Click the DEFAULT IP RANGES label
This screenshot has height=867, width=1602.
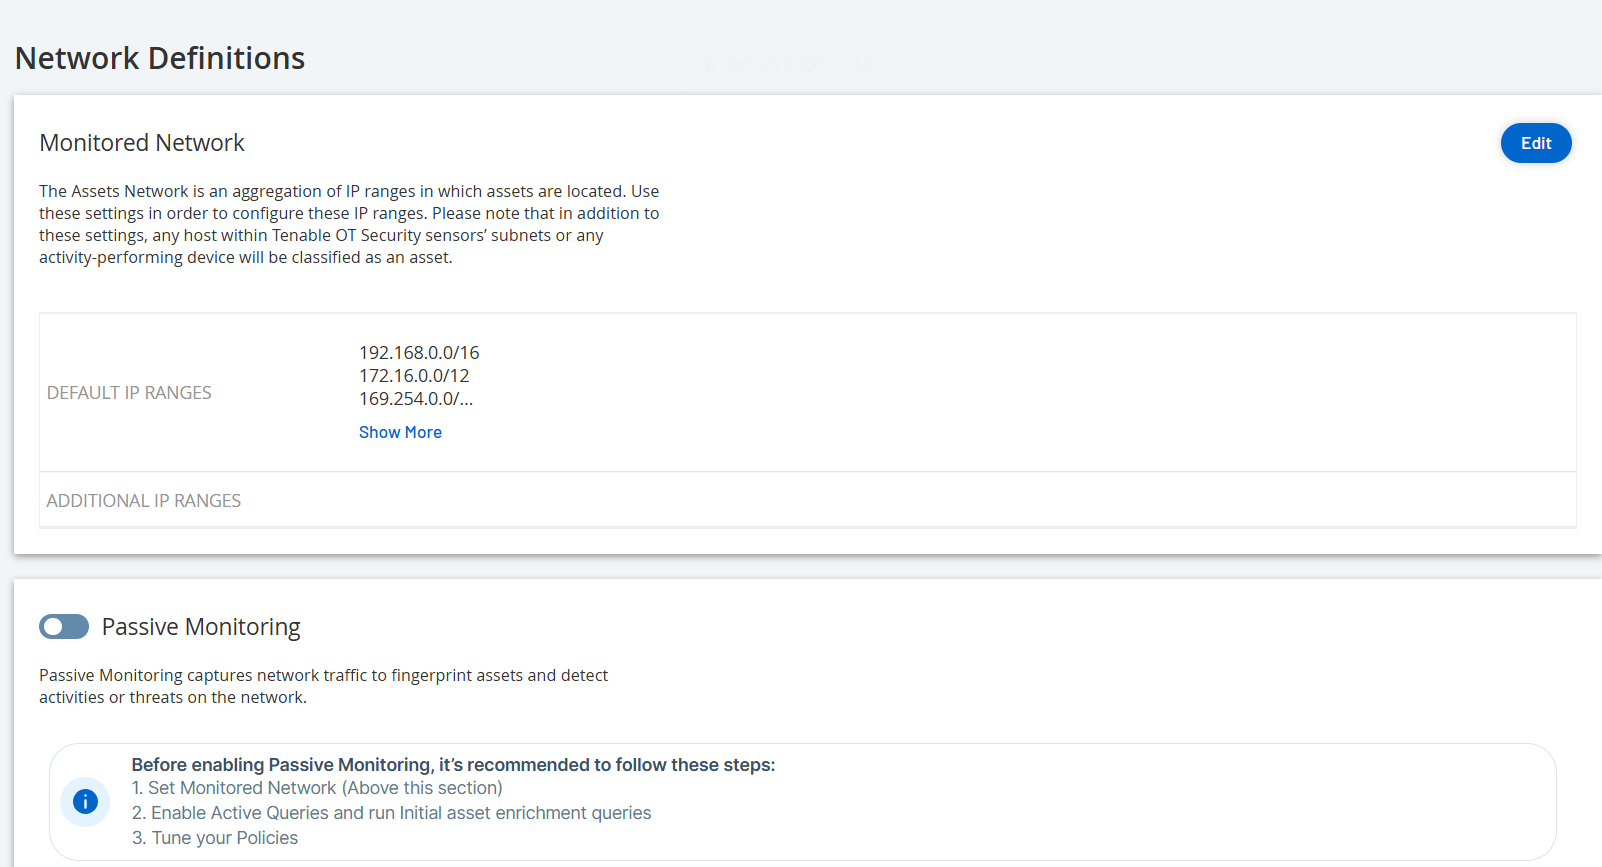tap(129, 393)
